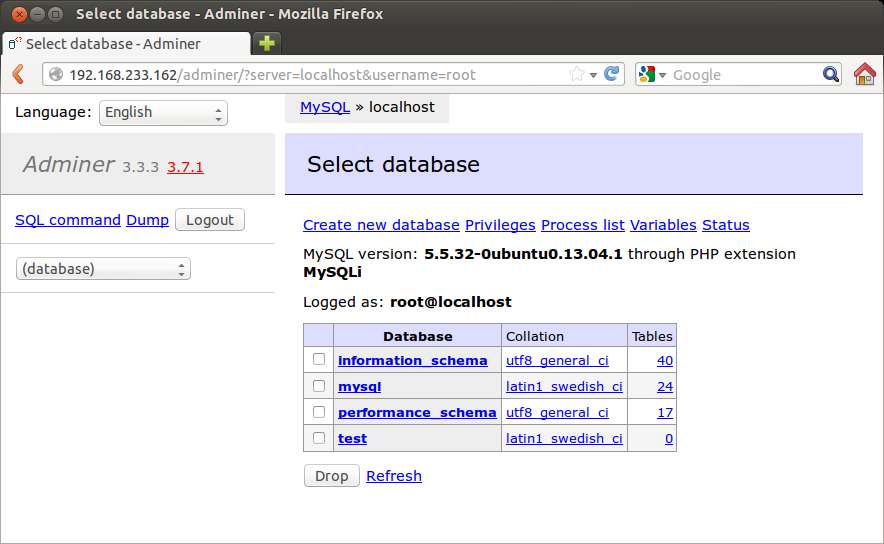Click the browser back arrow button
This screenshot has width=884, height=544.
point(19,74)
